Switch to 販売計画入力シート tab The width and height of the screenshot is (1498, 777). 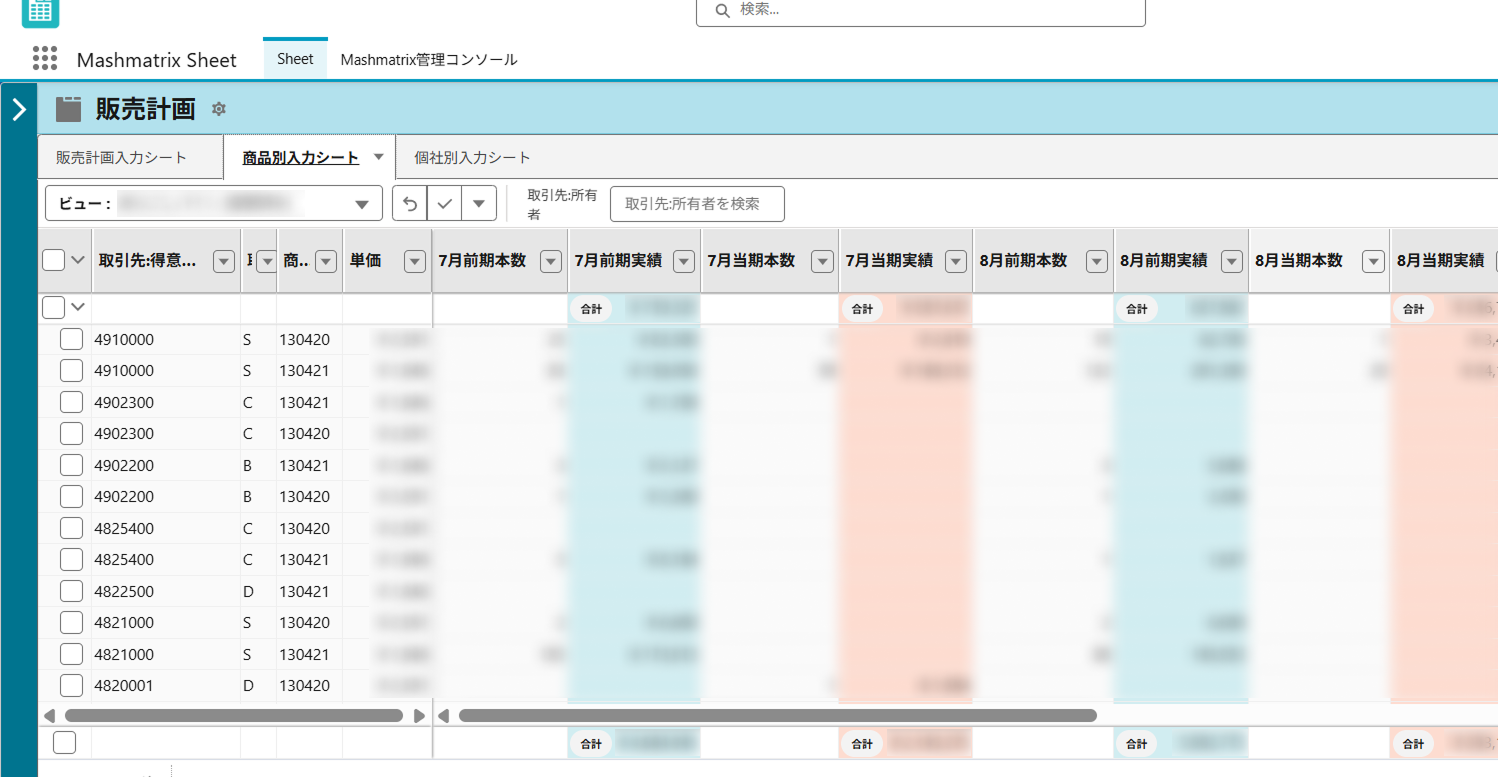(x=121, y=158)
